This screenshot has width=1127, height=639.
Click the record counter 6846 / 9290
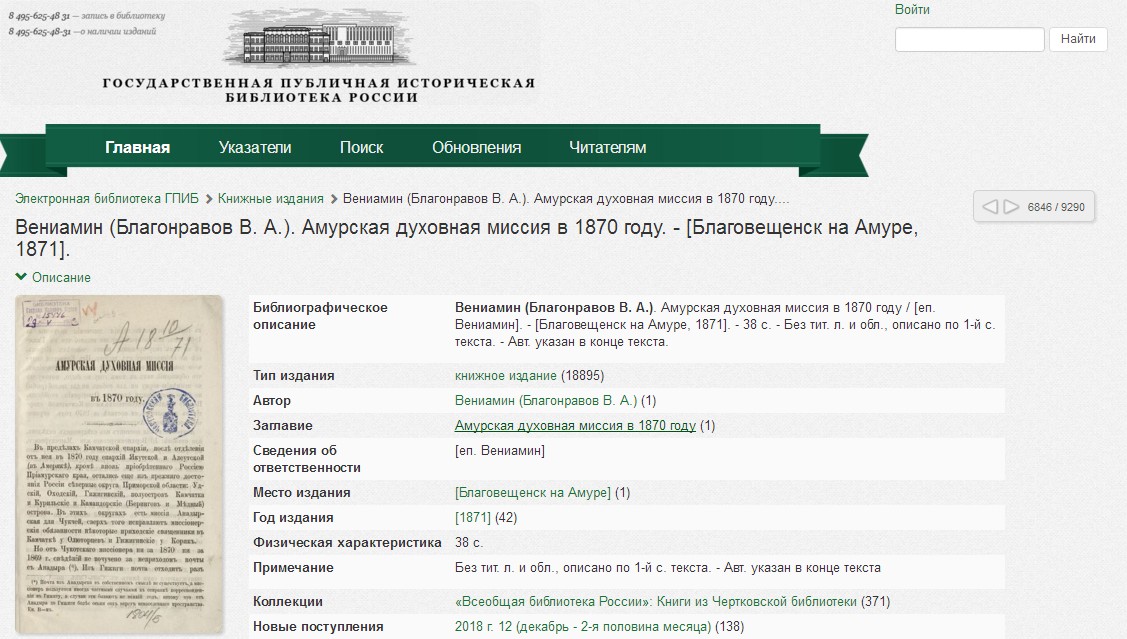pyautogui.click(x=1056, y=207)
